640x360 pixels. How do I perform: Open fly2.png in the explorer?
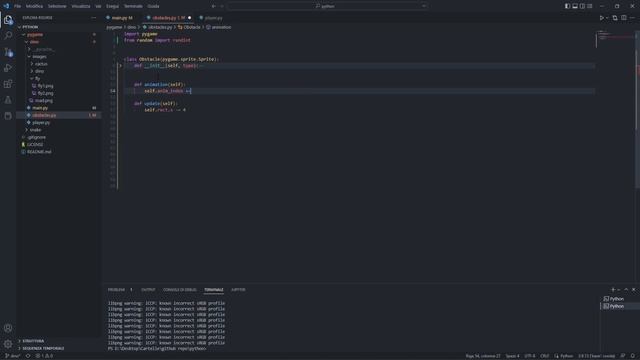click(x=45, y=93)
